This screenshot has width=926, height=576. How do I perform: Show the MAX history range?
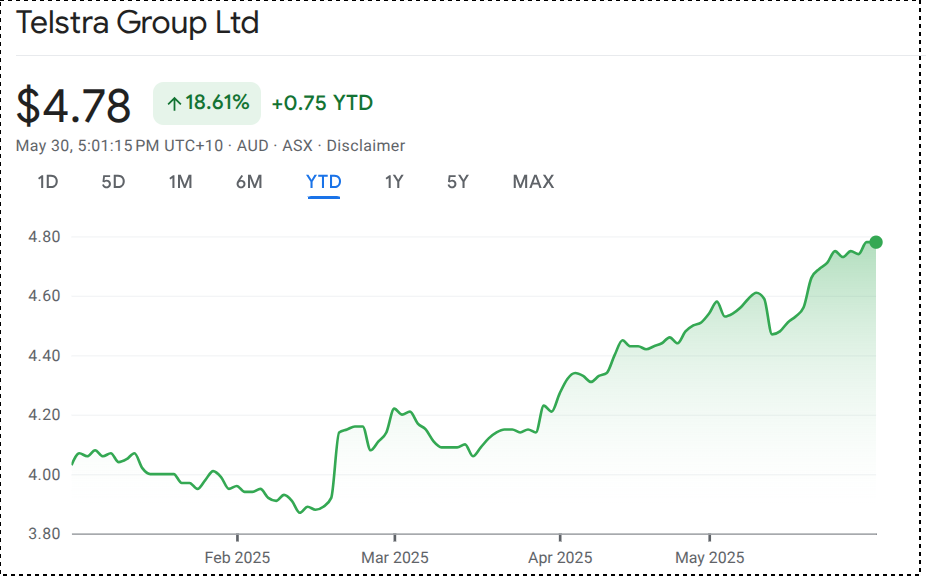point(533,182)
